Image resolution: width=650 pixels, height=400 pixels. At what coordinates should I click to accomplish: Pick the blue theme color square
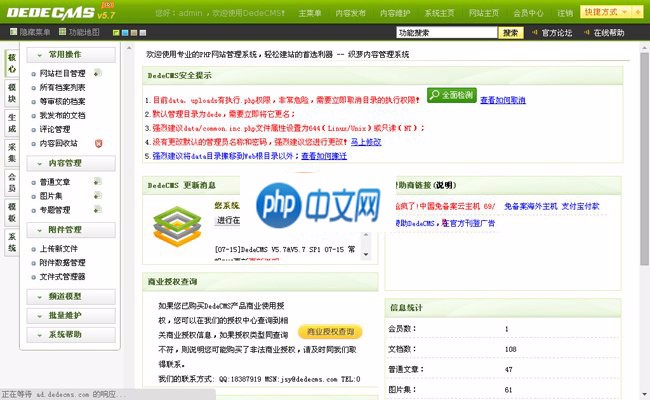tap(125, 33)
